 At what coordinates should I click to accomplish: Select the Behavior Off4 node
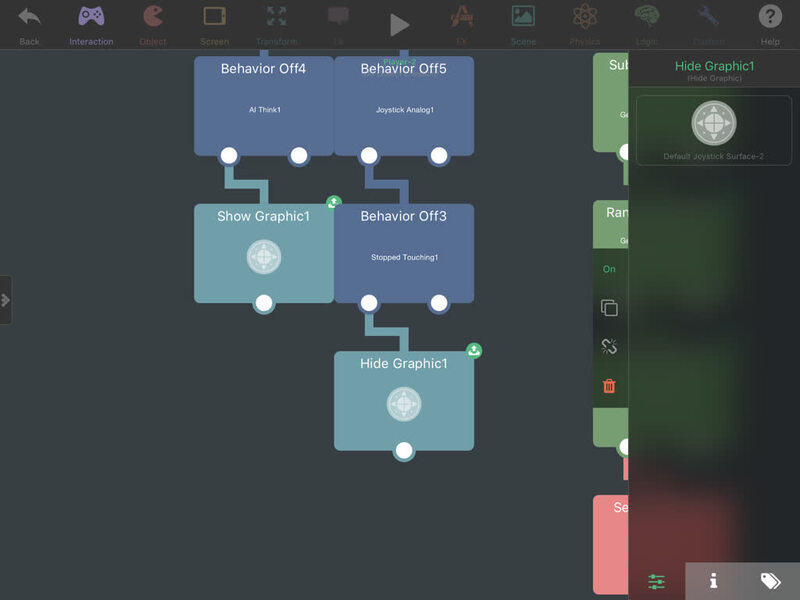point(264,106)
